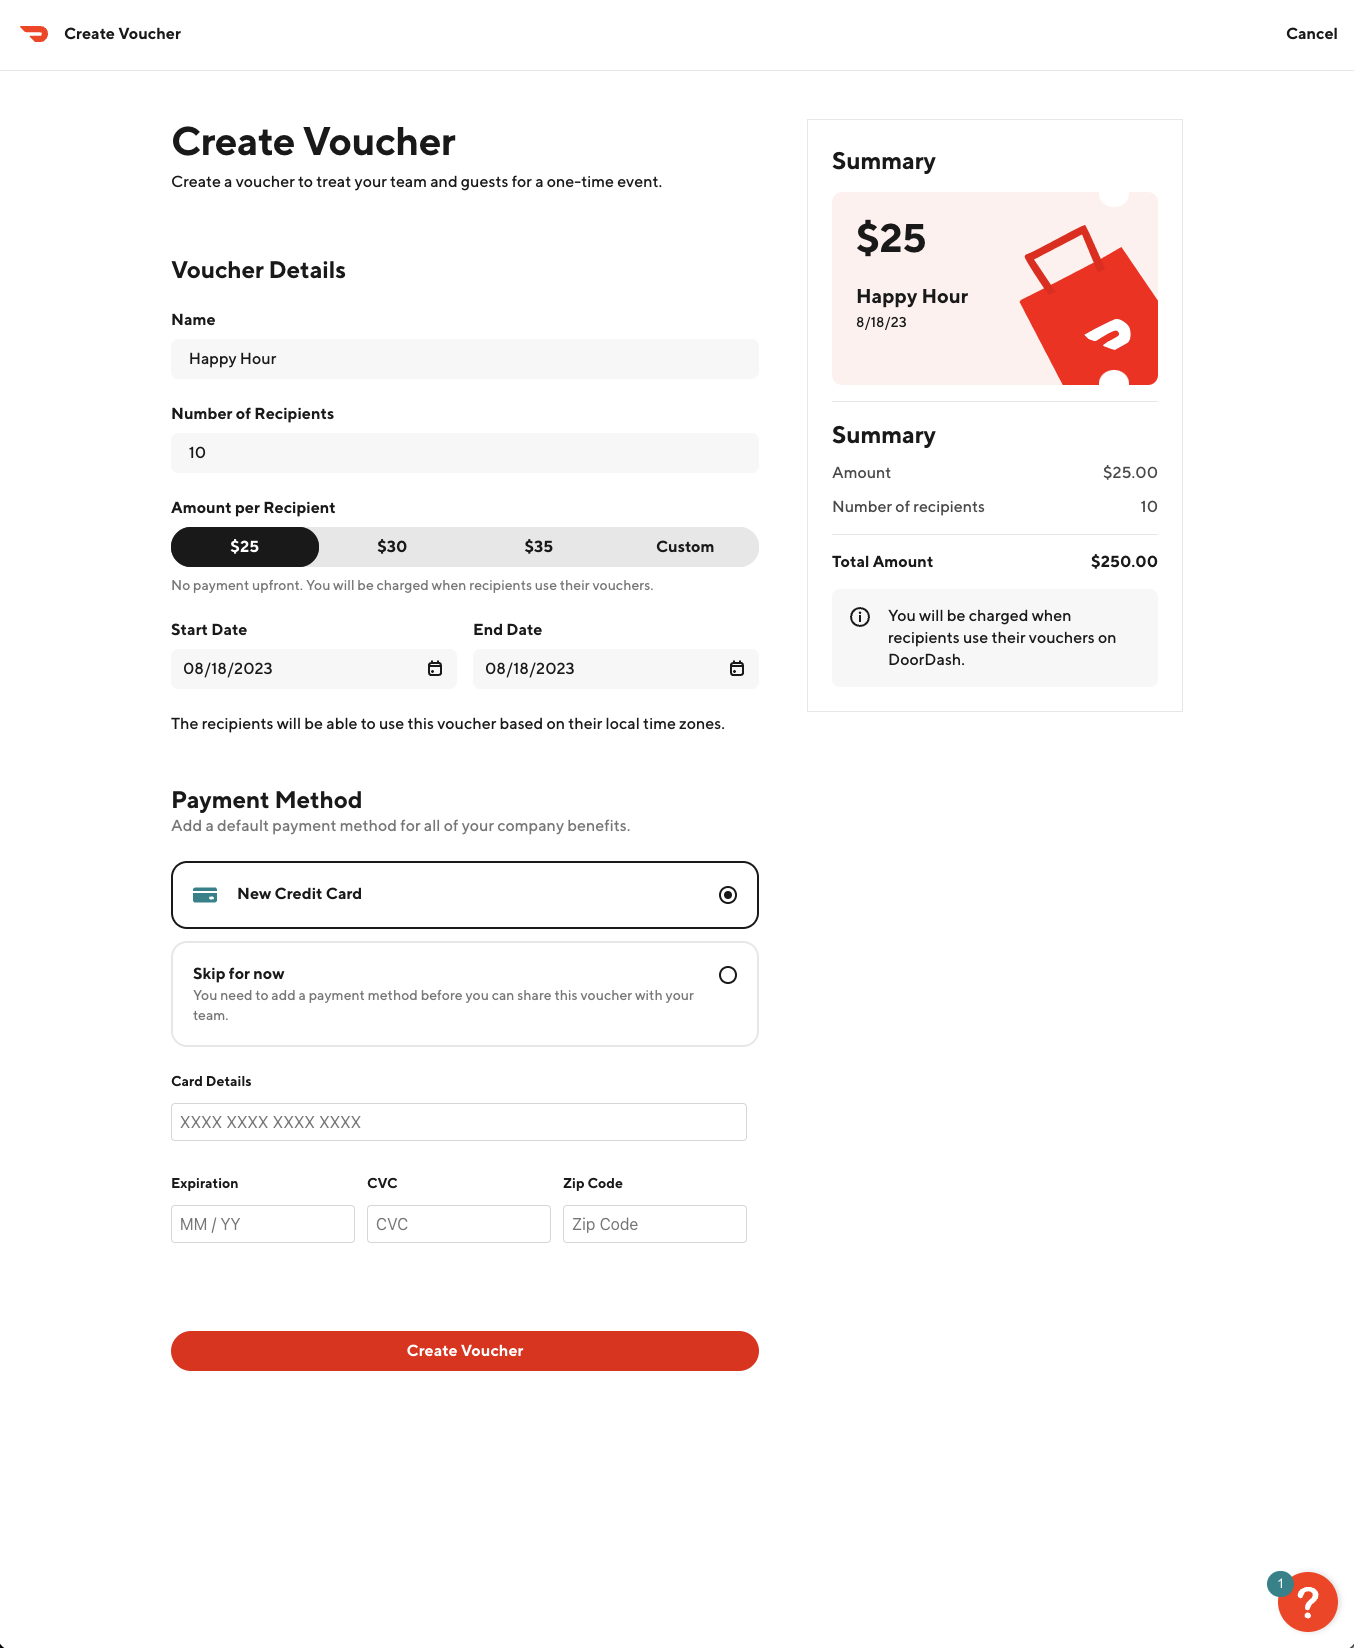Open the Start Date calendar picker
The image size is (1354, 1648).
(x=434, y=668)
